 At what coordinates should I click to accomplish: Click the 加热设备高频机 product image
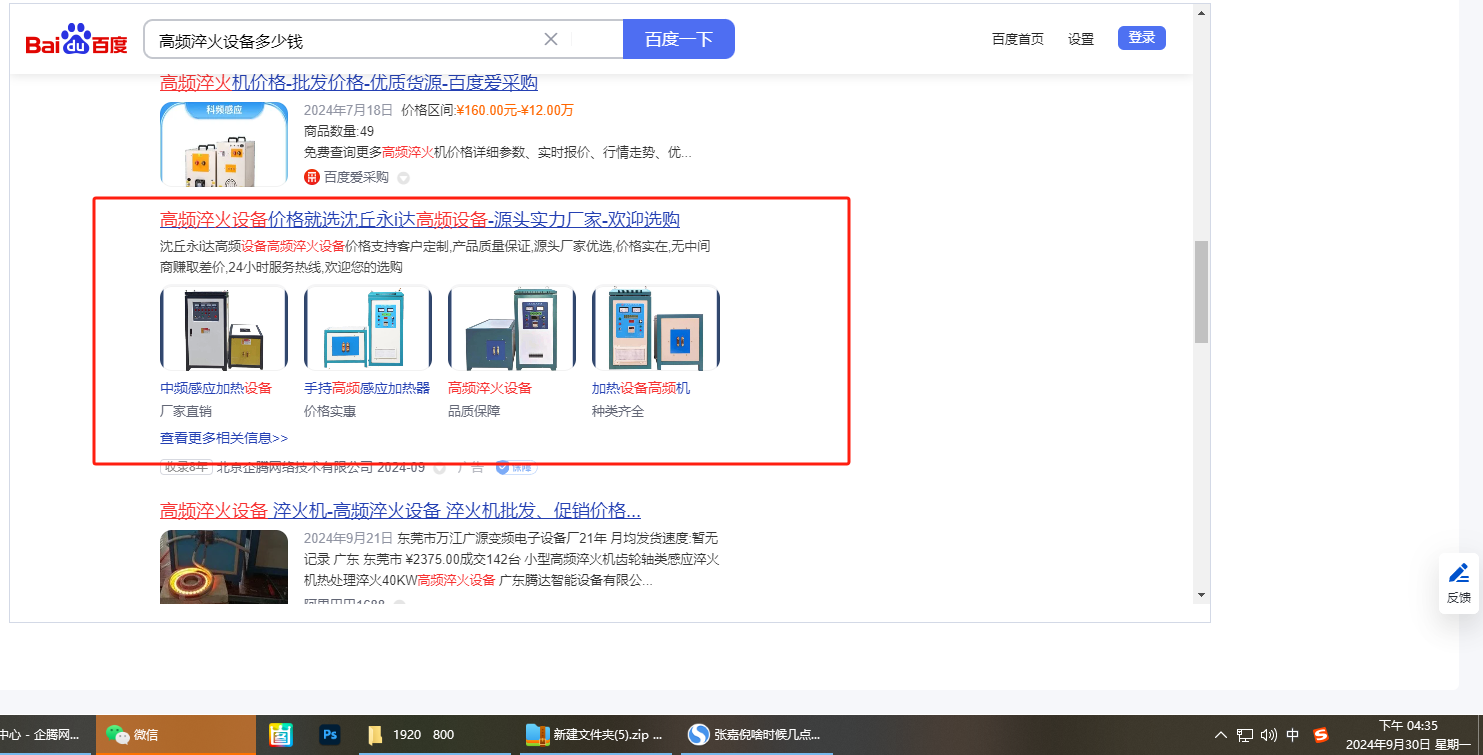pos(656,328)
